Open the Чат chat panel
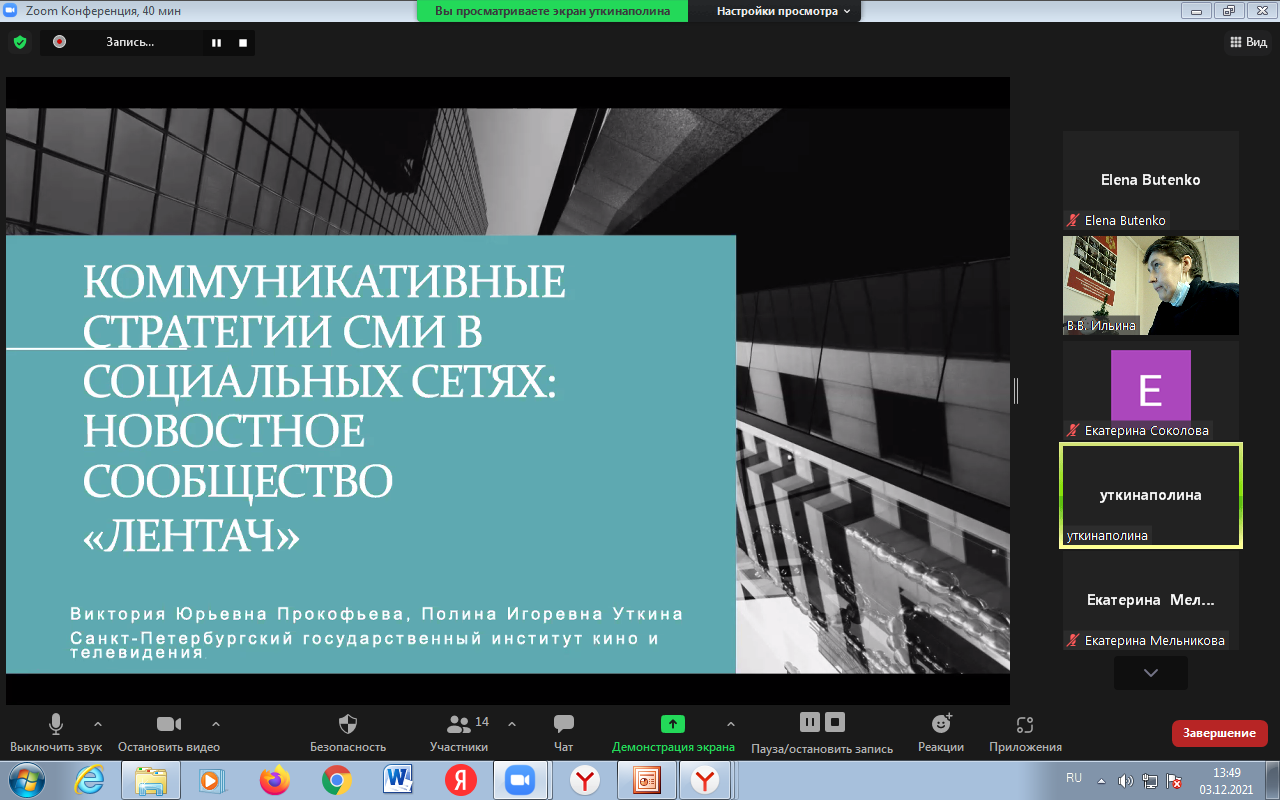The image size is (1280, 800). (x=564, y=733)
